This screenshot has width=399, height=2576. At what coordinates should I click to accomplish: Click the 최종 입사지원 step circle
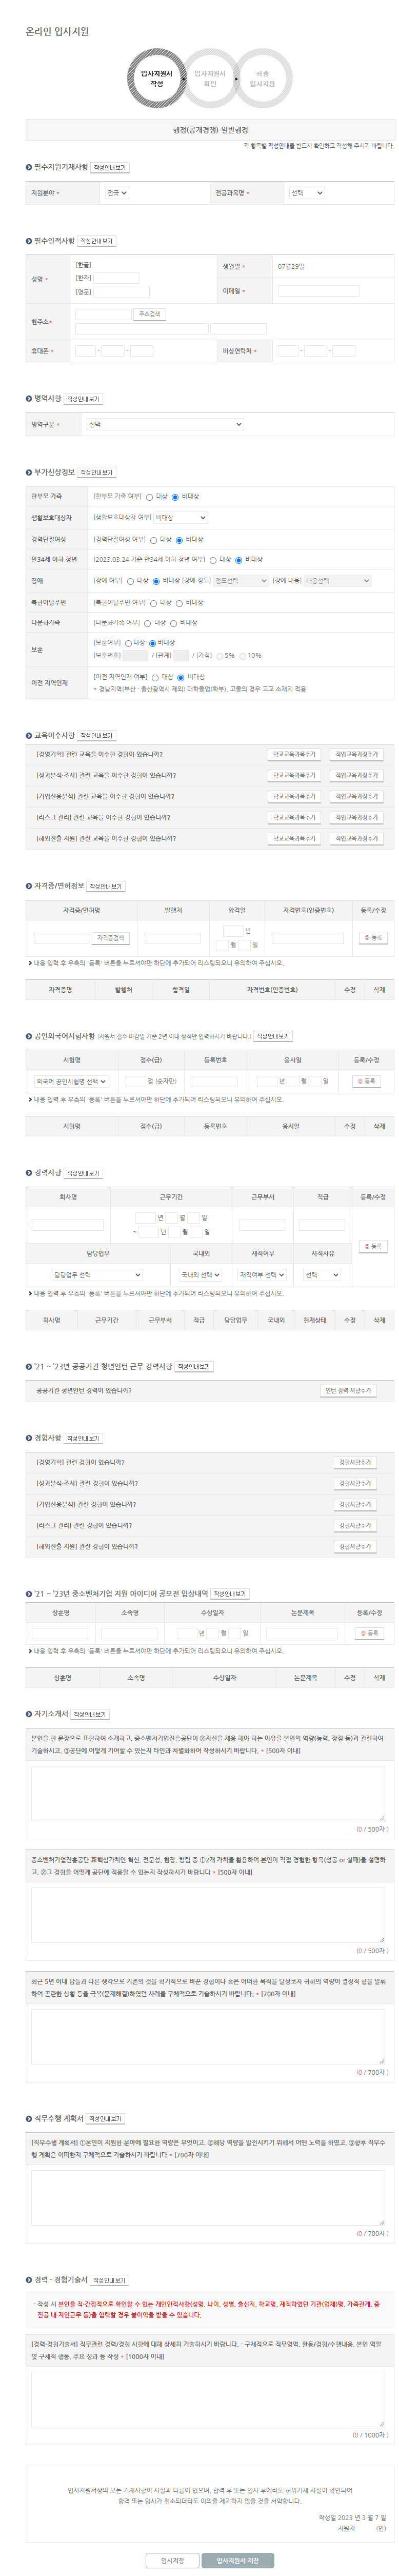262,78
